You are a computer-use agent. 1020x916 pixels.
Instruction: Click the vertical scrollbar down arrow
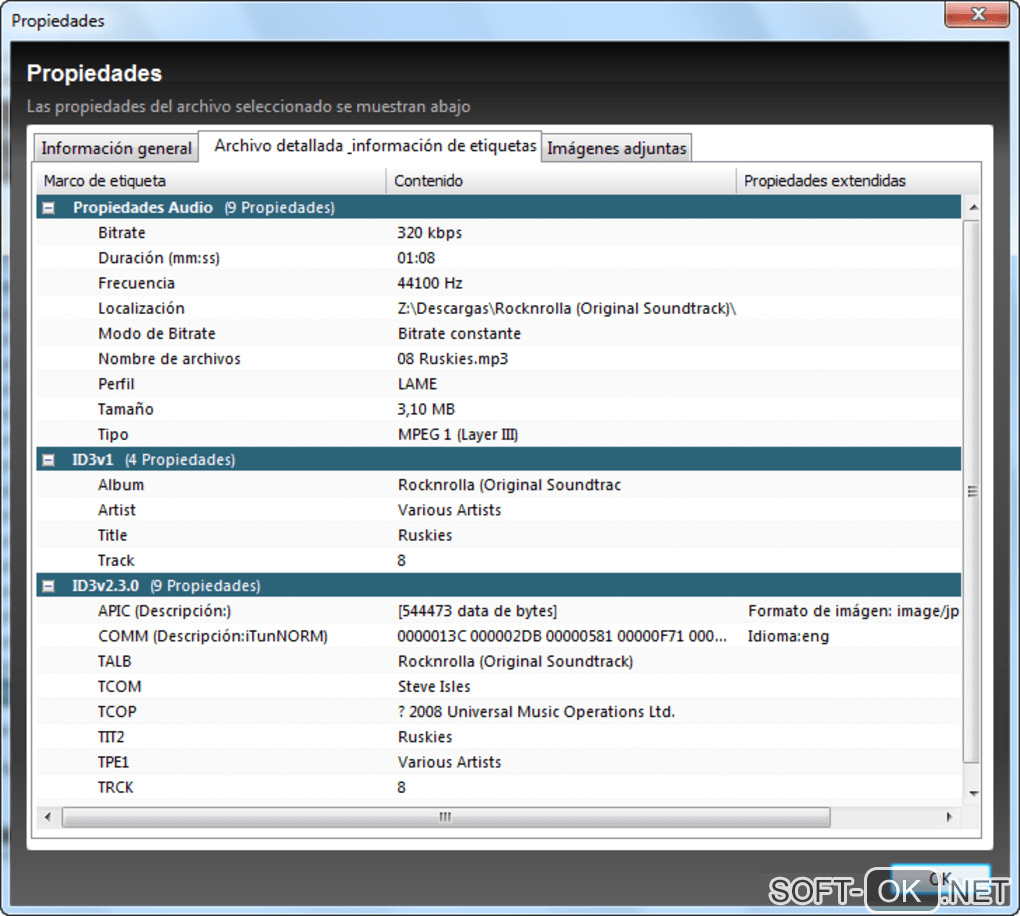point(973,793)
